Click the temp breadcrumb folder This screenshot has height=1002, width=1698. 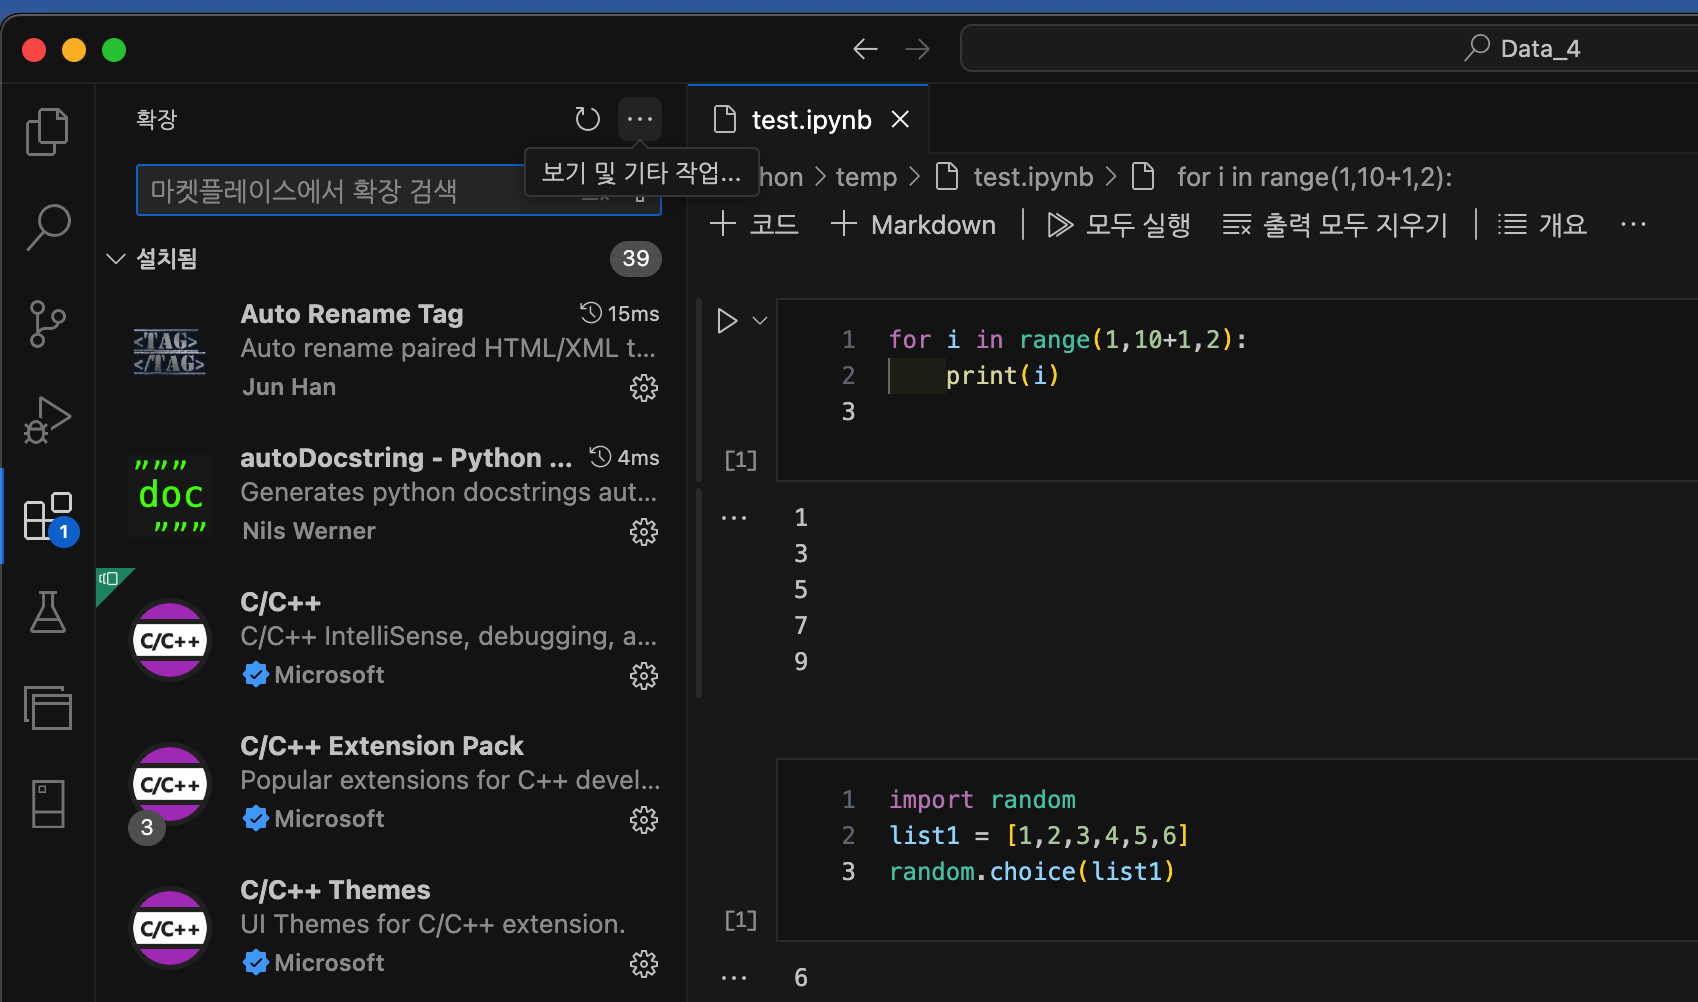coord(866,177)
